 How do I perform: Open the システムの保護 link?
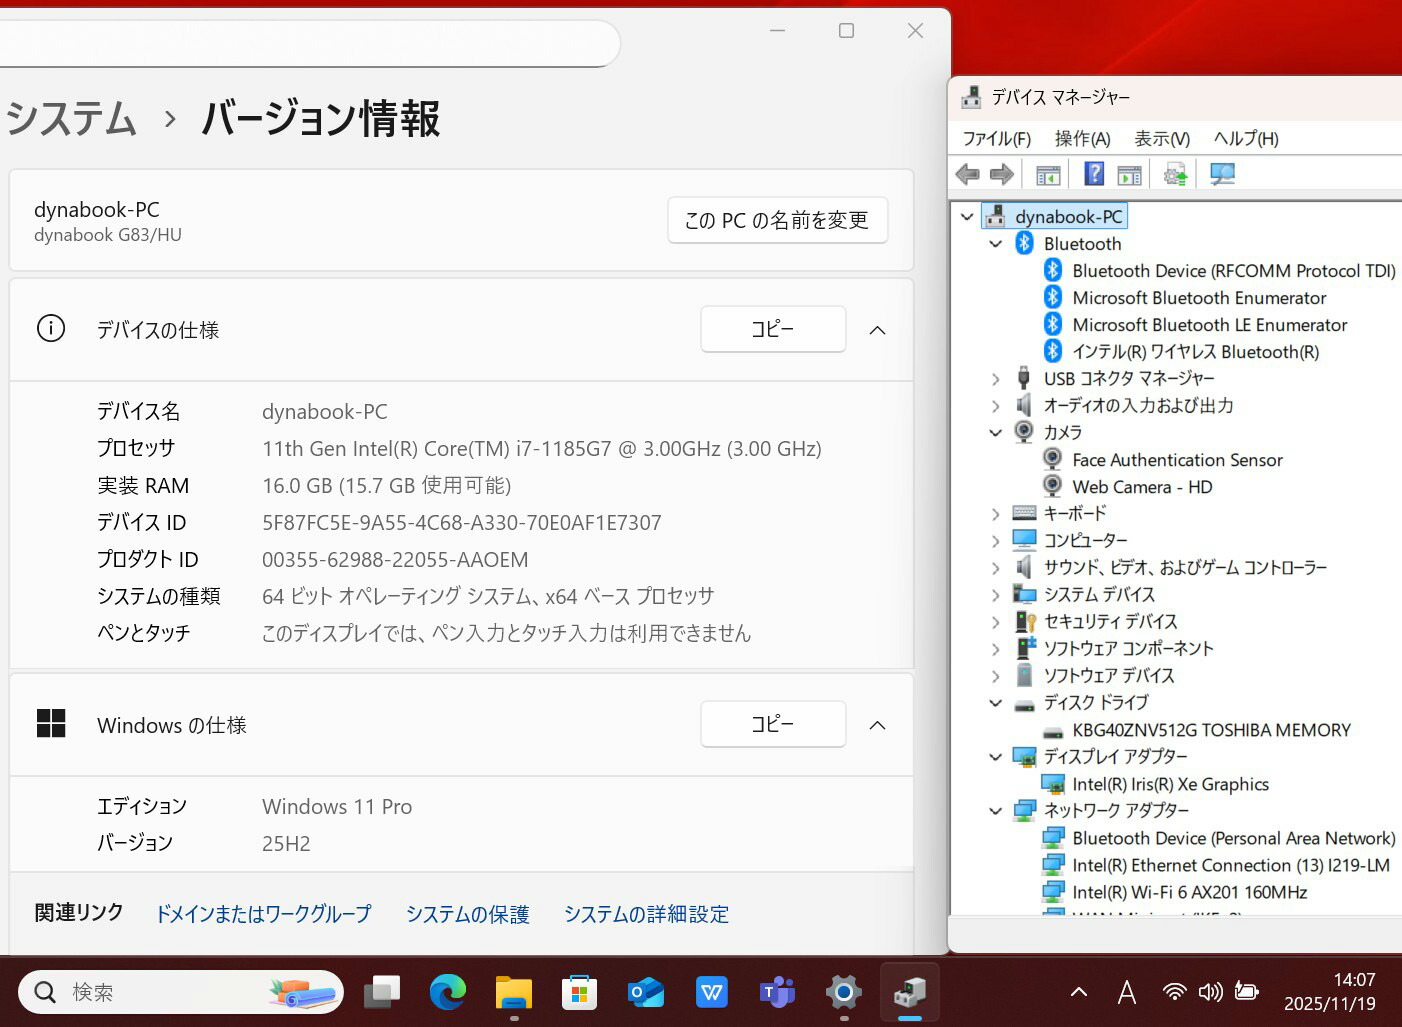pos(467,913)
